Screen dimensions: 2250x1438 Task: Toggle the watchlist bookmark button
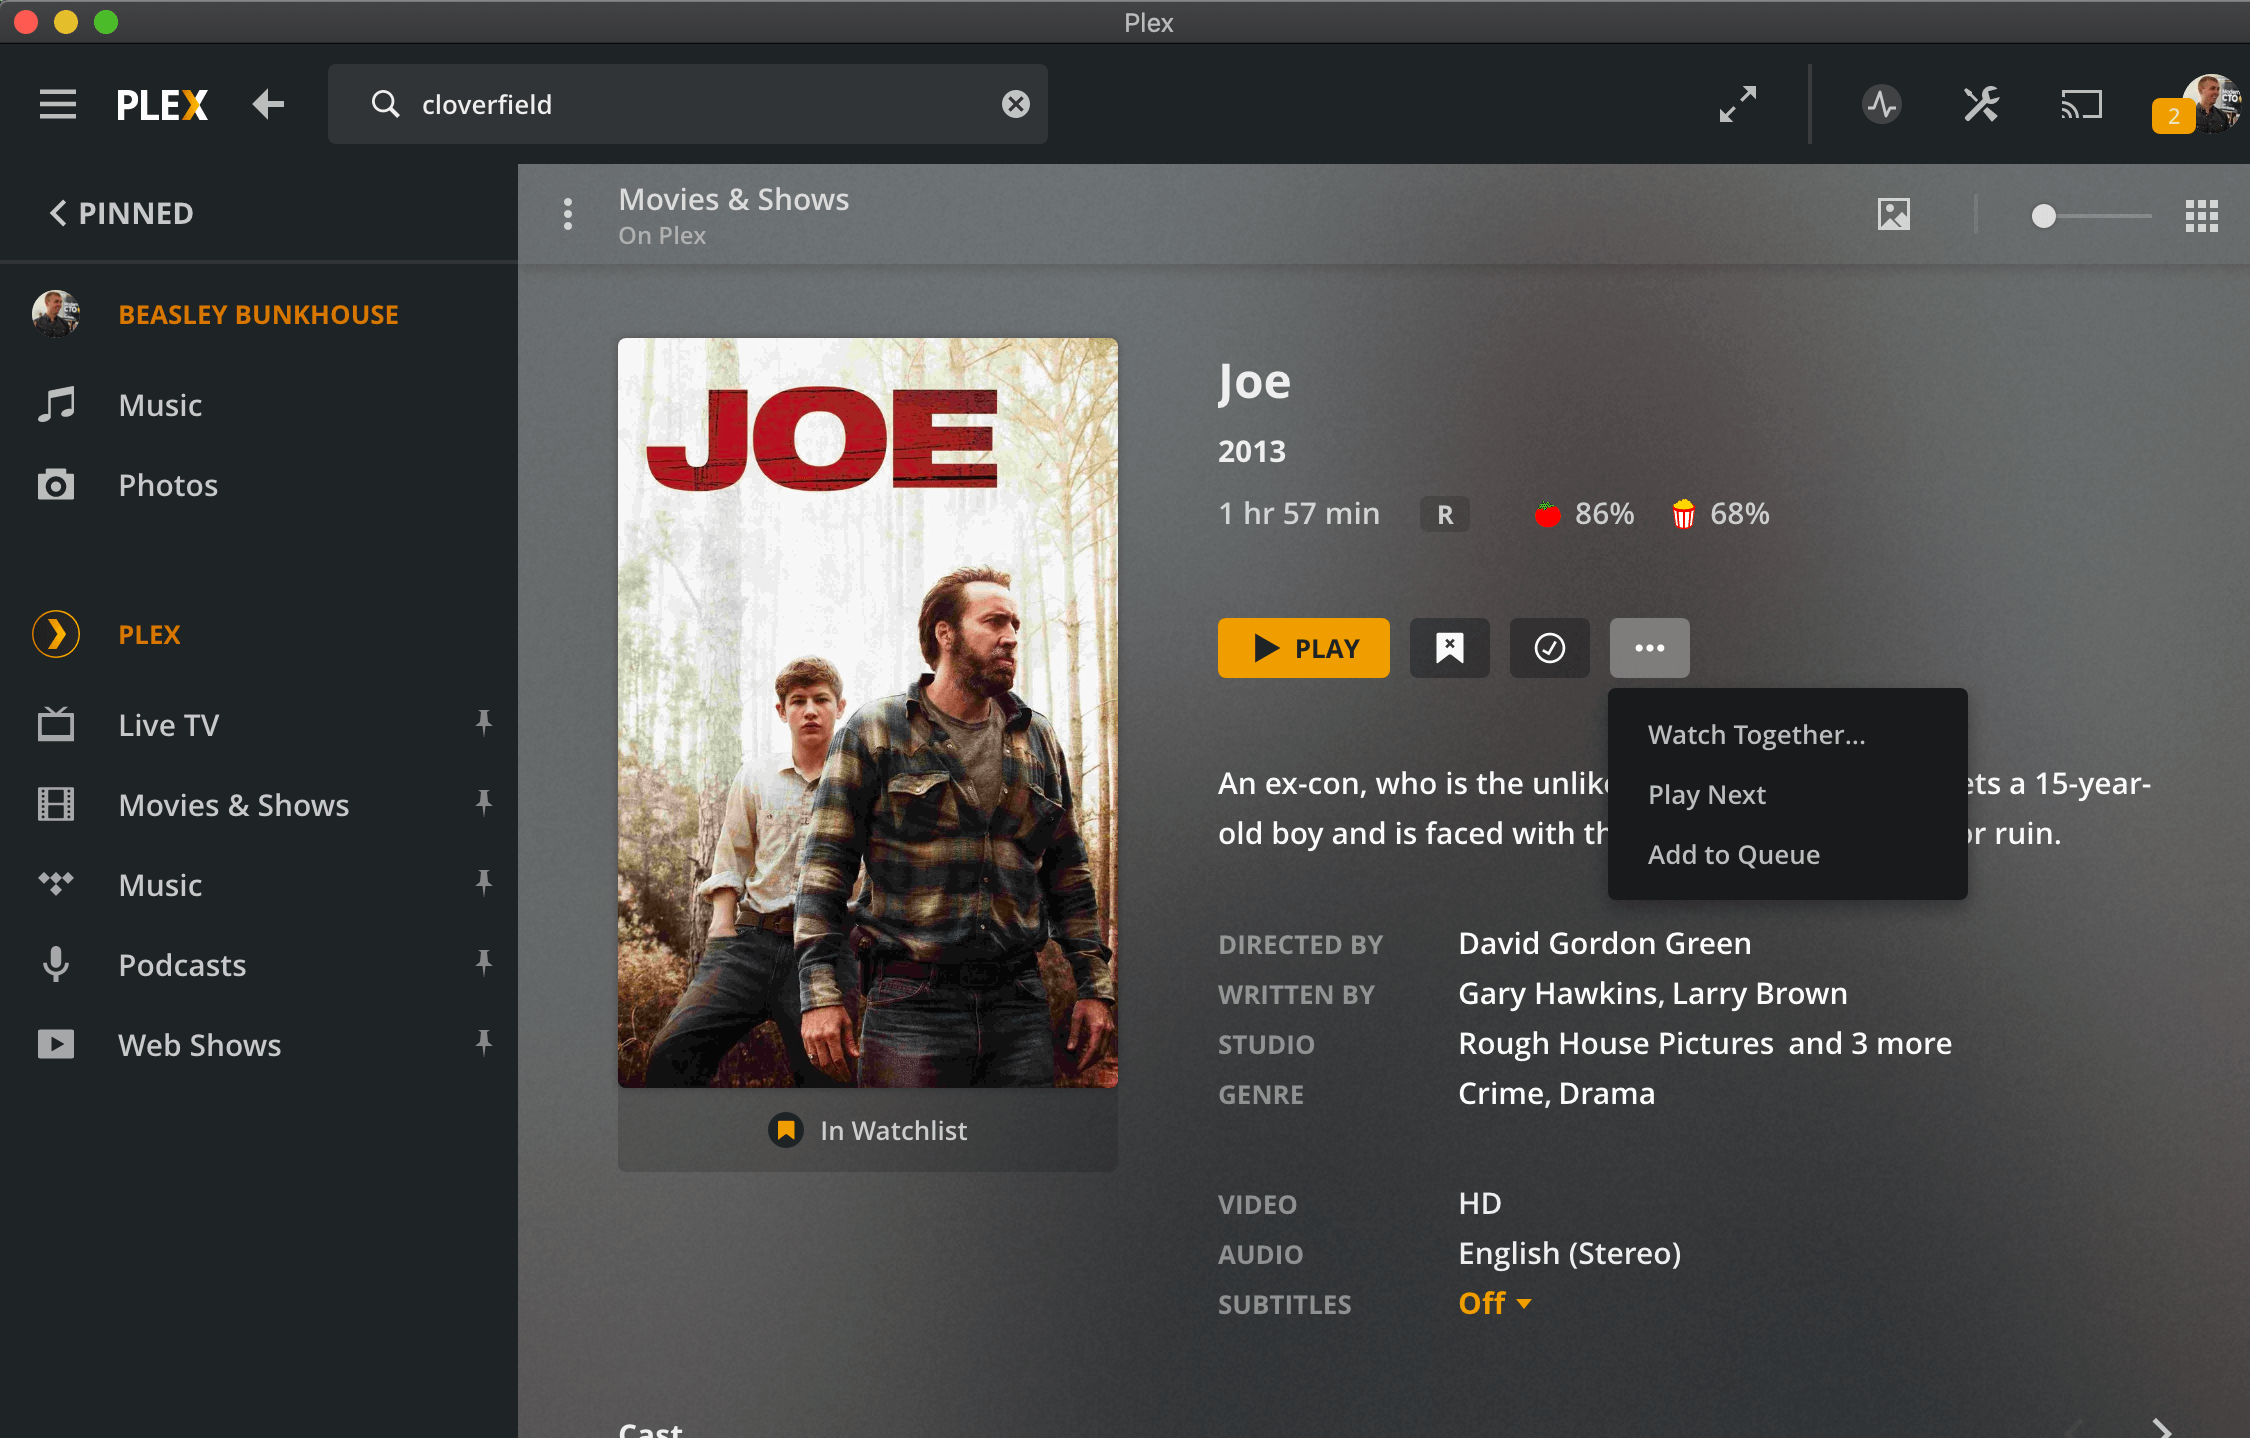click(1450, 648)
